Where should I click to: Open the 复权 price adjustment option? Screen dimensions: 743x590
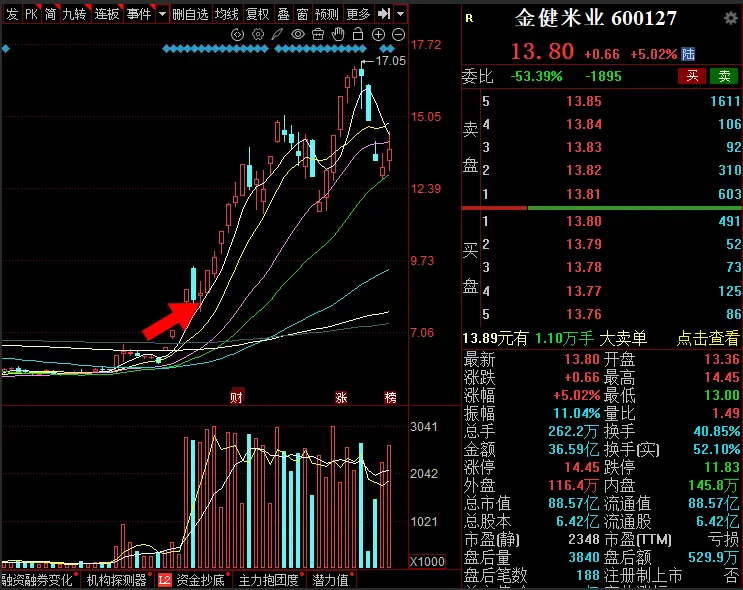(258, 14)
